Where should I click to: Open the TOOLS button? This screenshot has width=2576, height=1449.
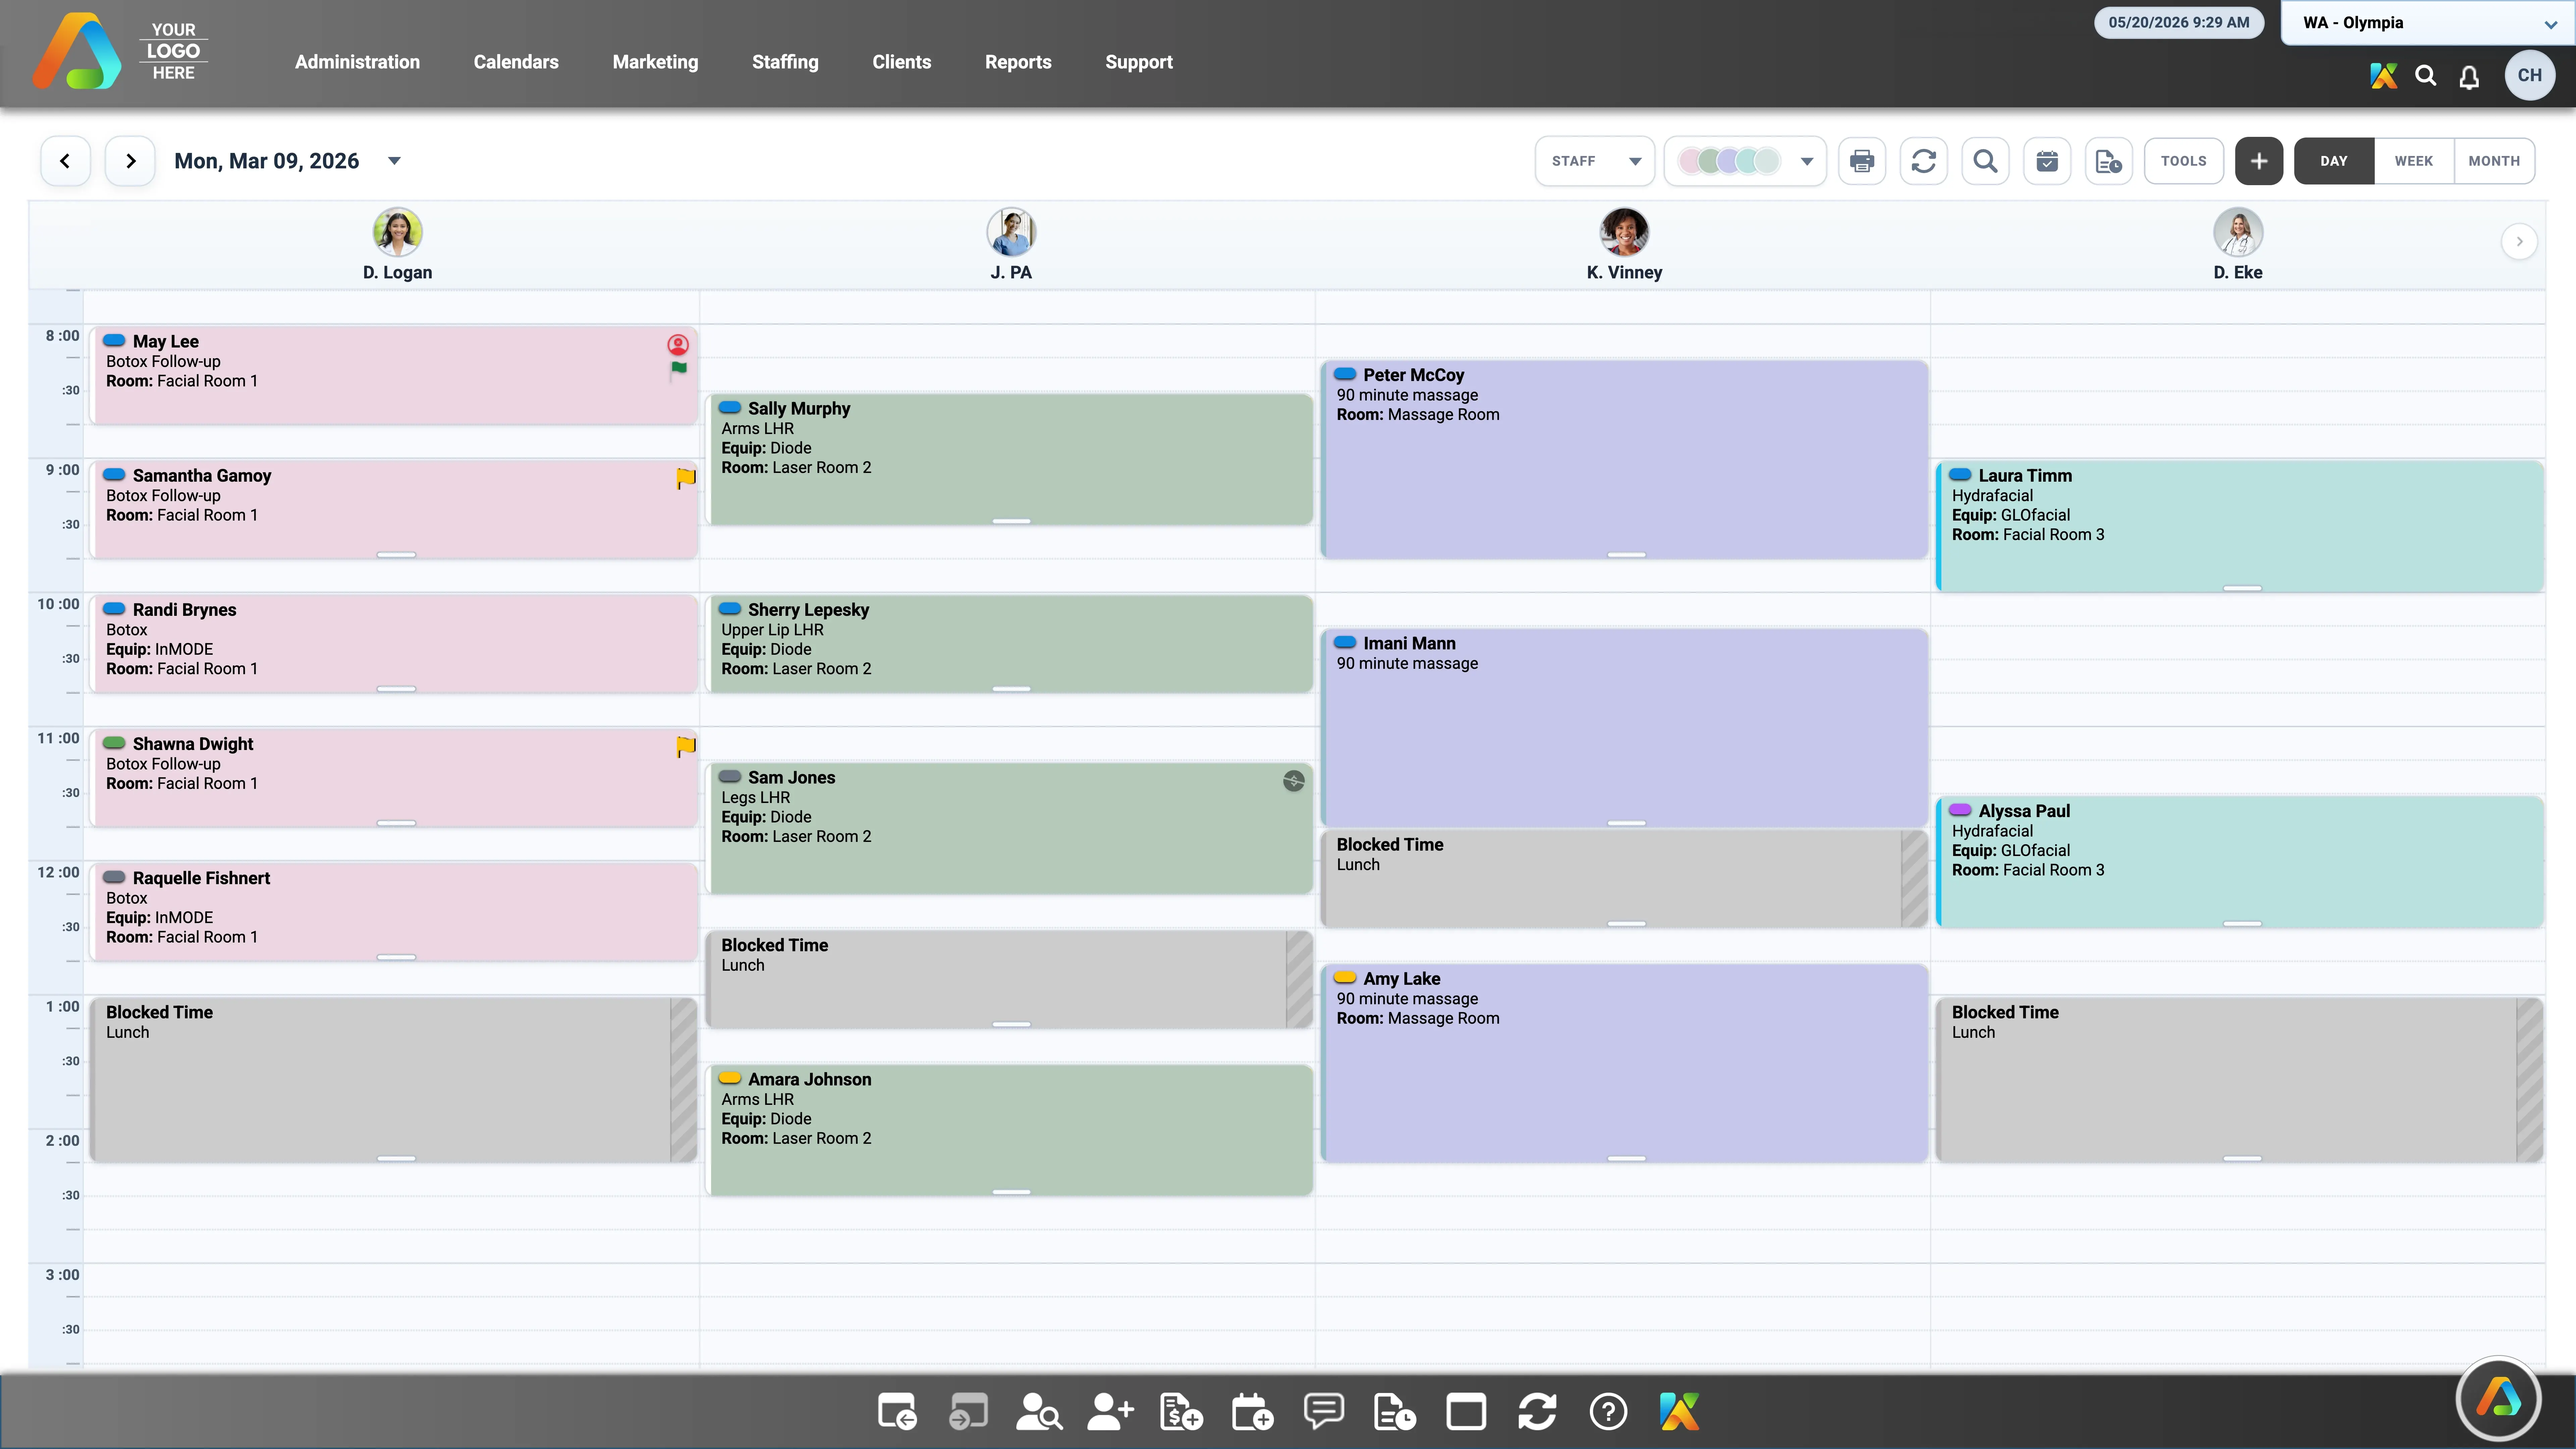click(x=2184, y=161)
